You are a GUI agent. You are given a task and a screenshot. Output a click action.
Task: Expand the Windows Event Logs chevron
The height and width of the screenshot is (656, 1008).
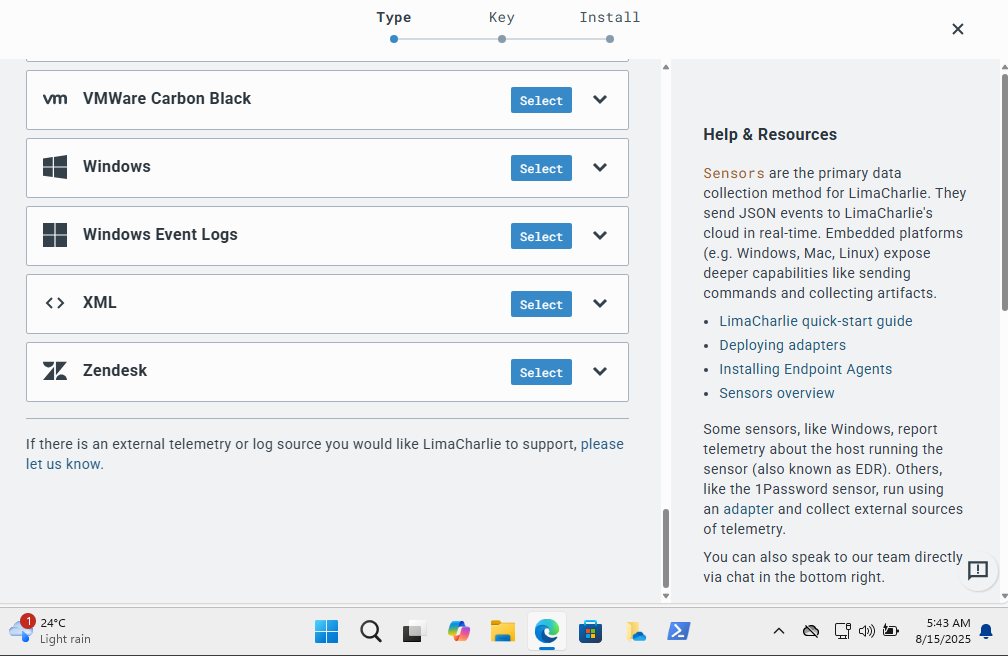click(x=600, y=235)
